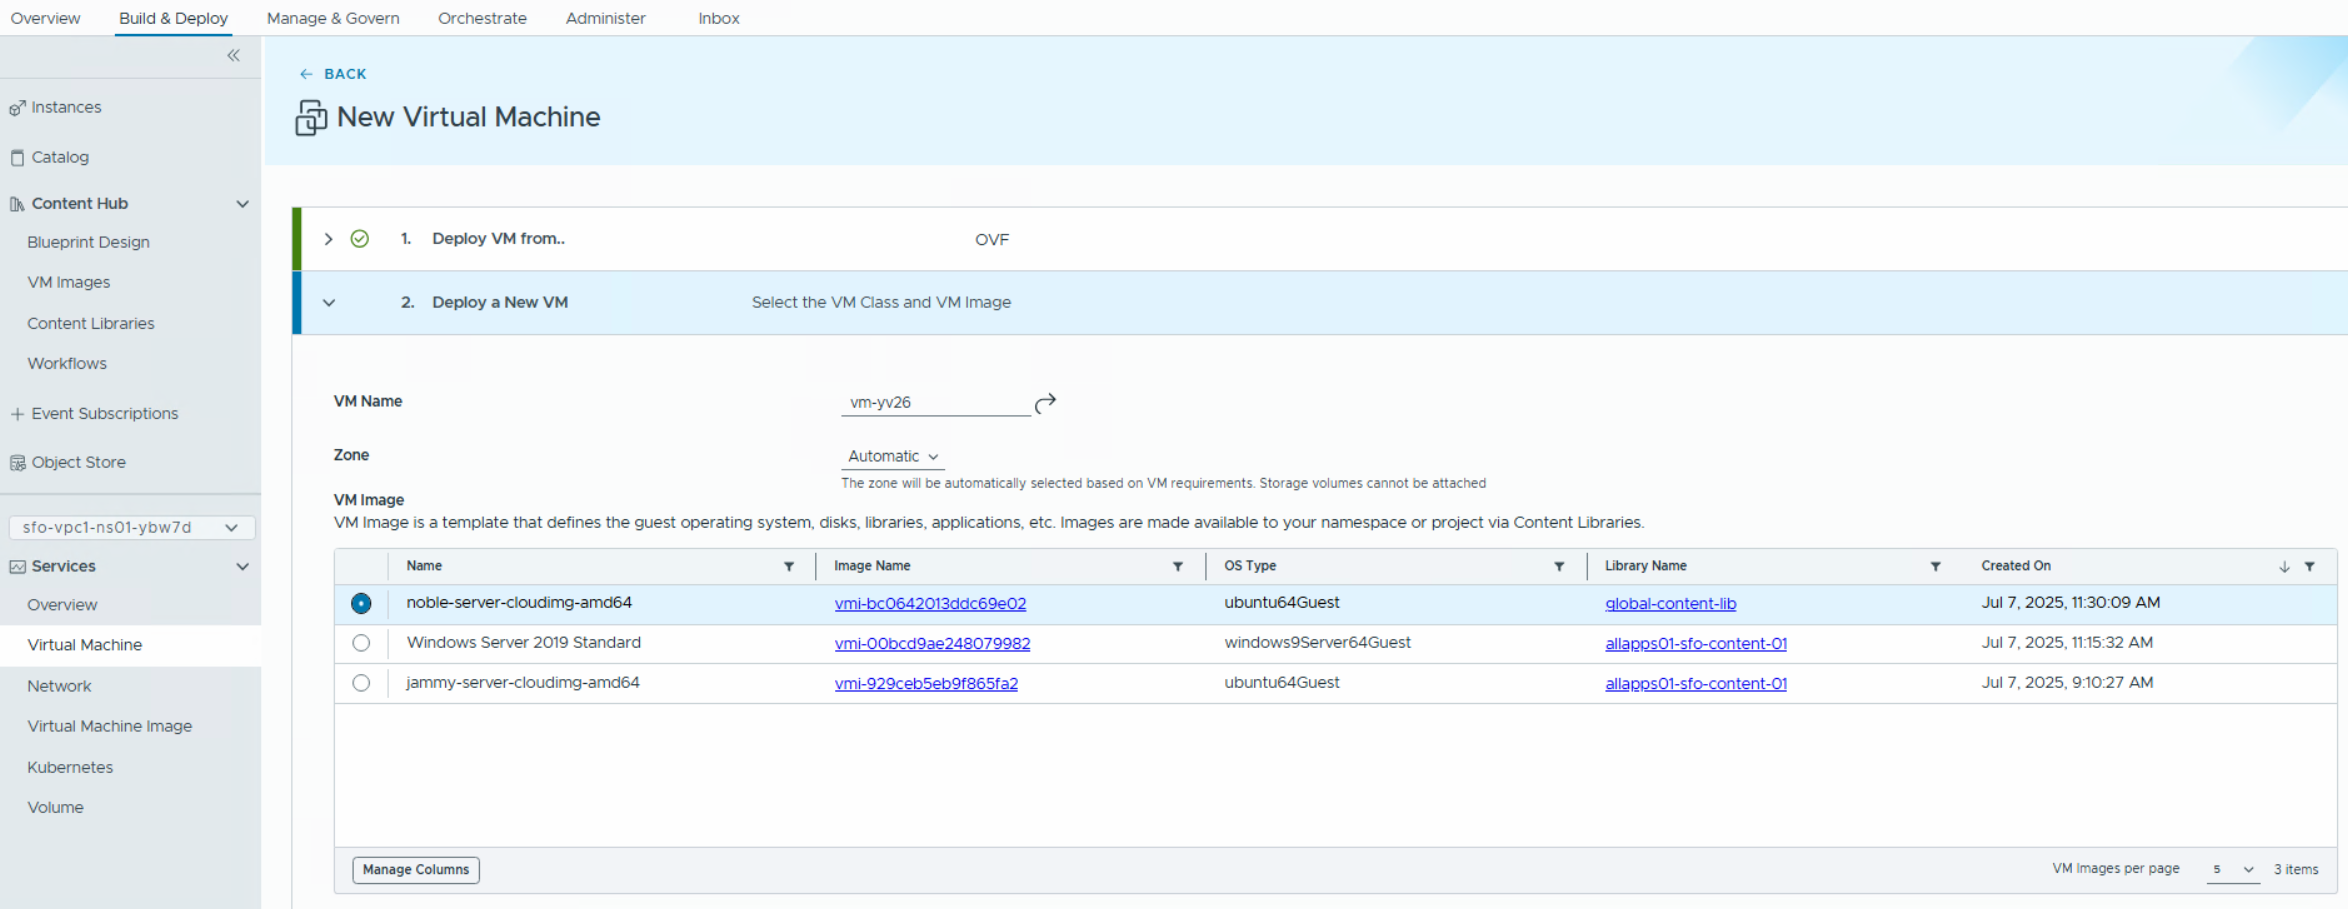Open the sfo-vpc1-ns01-ybw7d namespace dropdown
This screenshot has height=909, width=2348.
(131, 527)
